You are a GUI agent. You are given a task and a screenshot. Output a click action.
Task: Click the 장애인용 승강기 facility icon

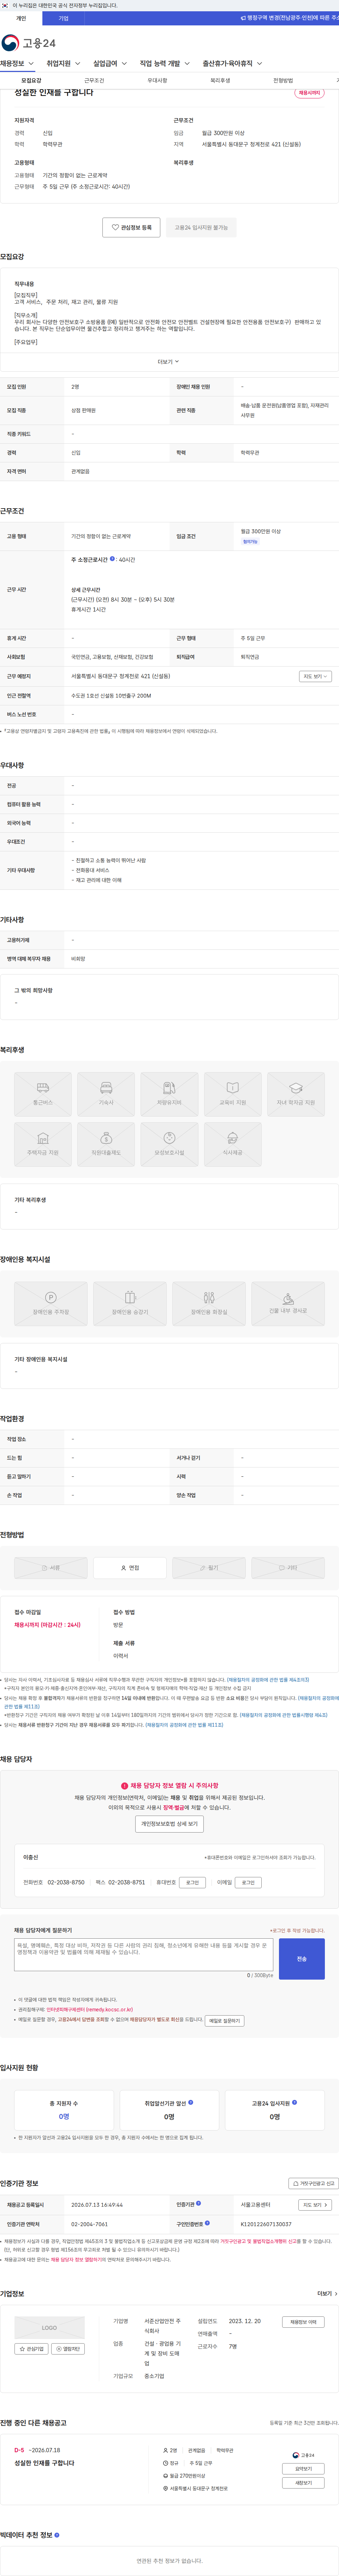click(x=130, y=1304)
